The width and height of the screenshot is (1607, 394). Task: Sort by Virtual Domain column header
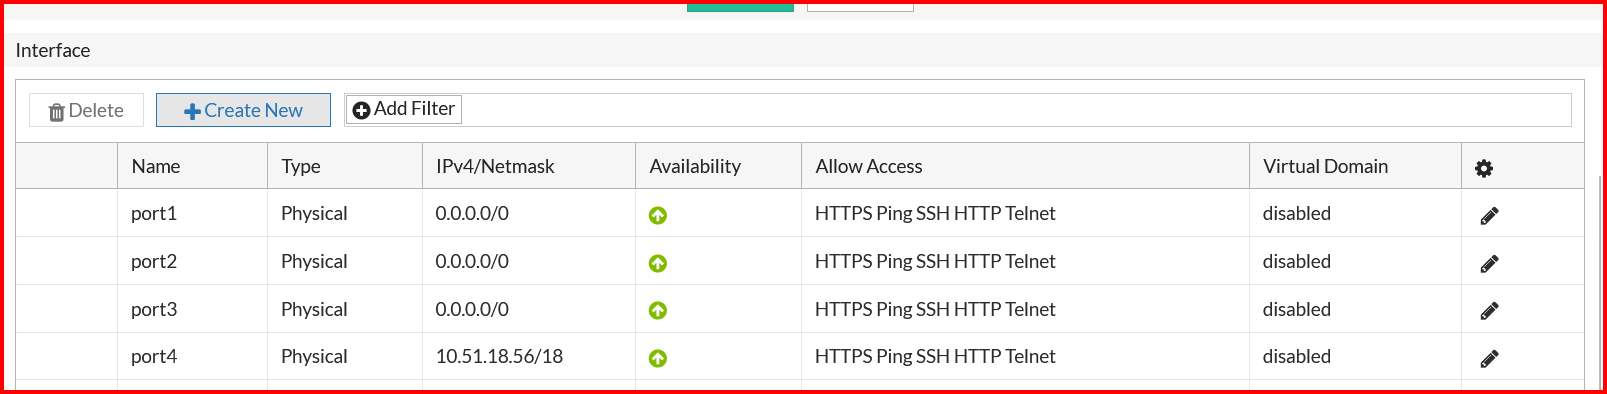point(1325,166)
